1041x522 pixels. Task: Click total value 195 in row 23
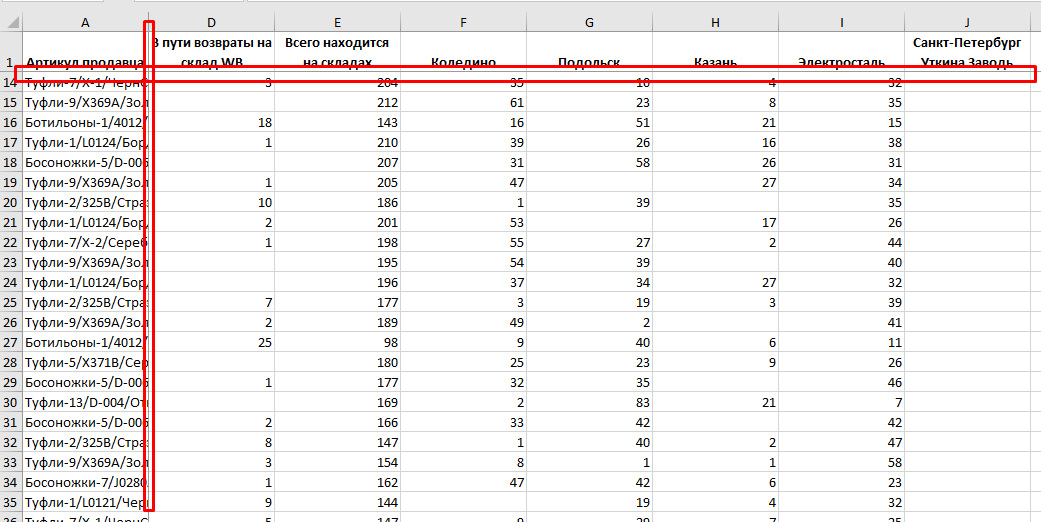[337, 262]
